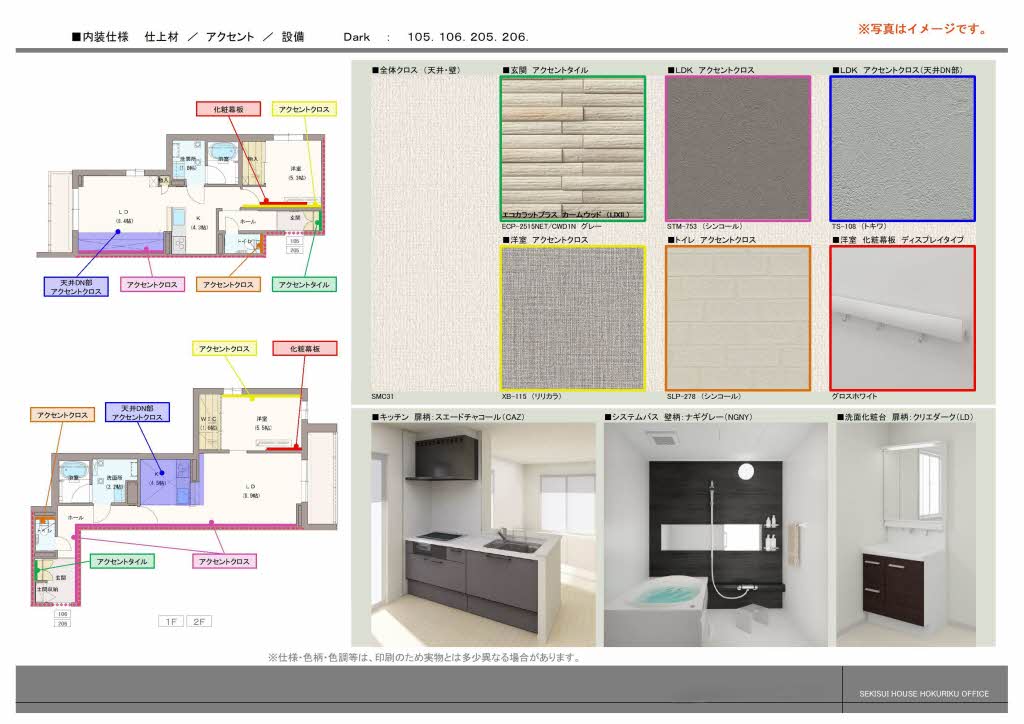Select the green アクセントタイル label on the lower plan
1024x724 pixels.
(x=122, y=562)
